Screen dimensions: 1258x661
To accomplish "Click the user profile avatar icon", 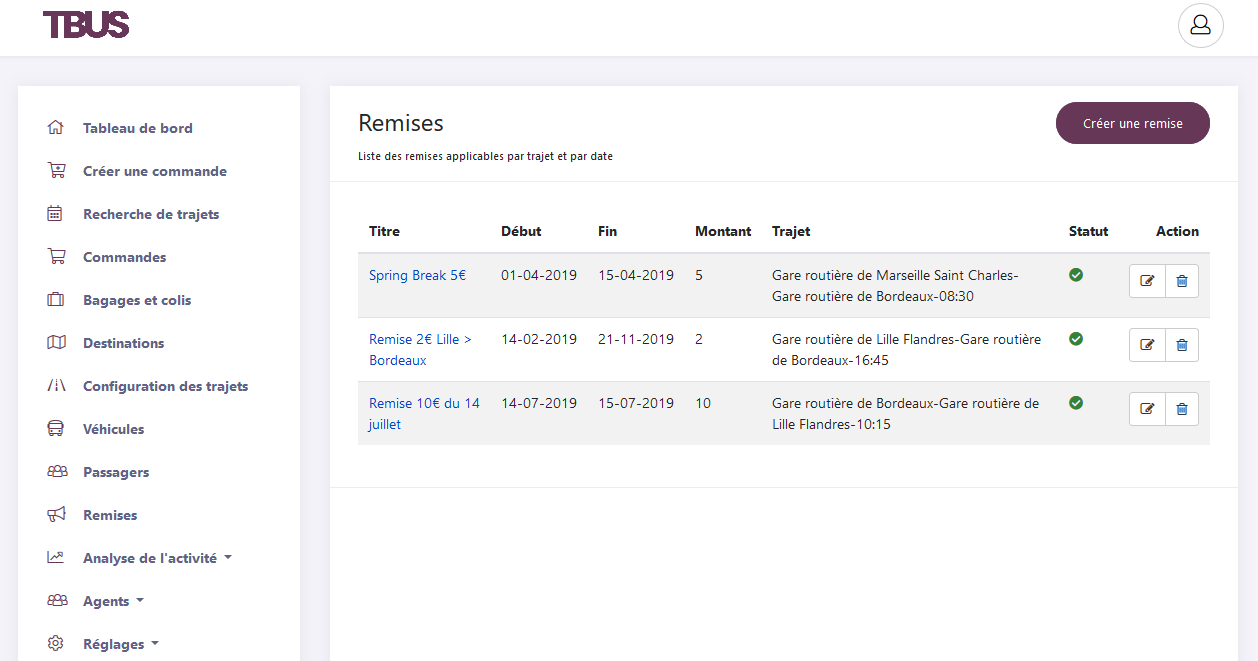I will (x=1200, y=26).
